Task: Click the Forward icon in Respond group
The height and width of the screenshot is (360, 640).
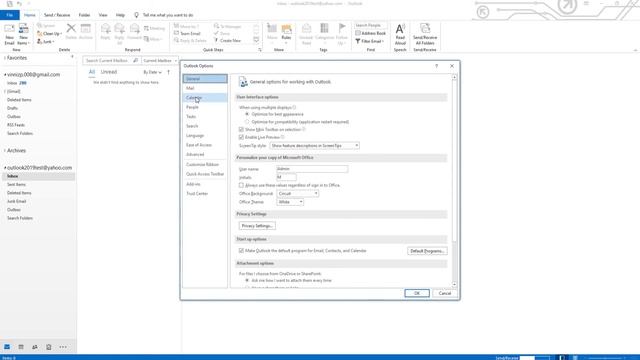Action: [134, 29]
